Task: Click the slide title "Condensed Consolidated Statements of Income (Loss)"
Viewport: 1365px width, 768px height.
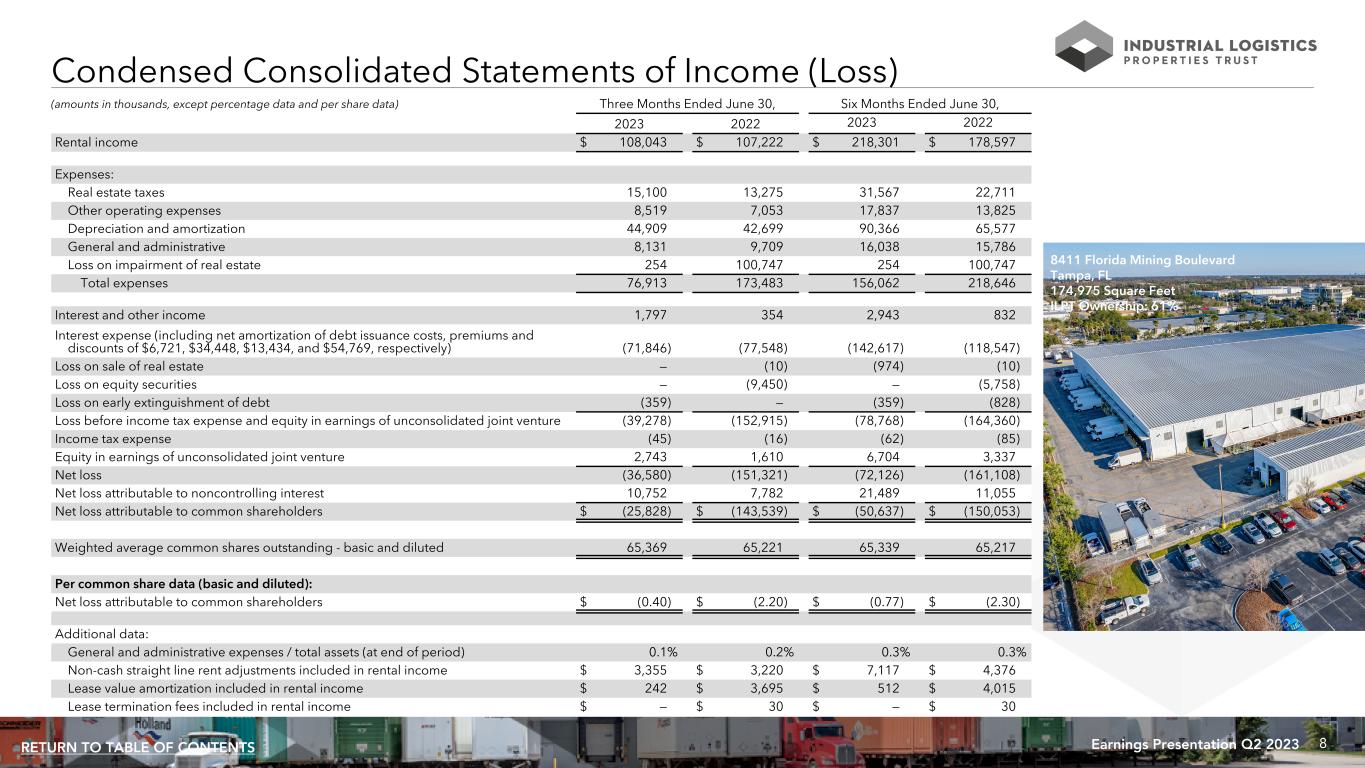Action: (x=474, y=70)
